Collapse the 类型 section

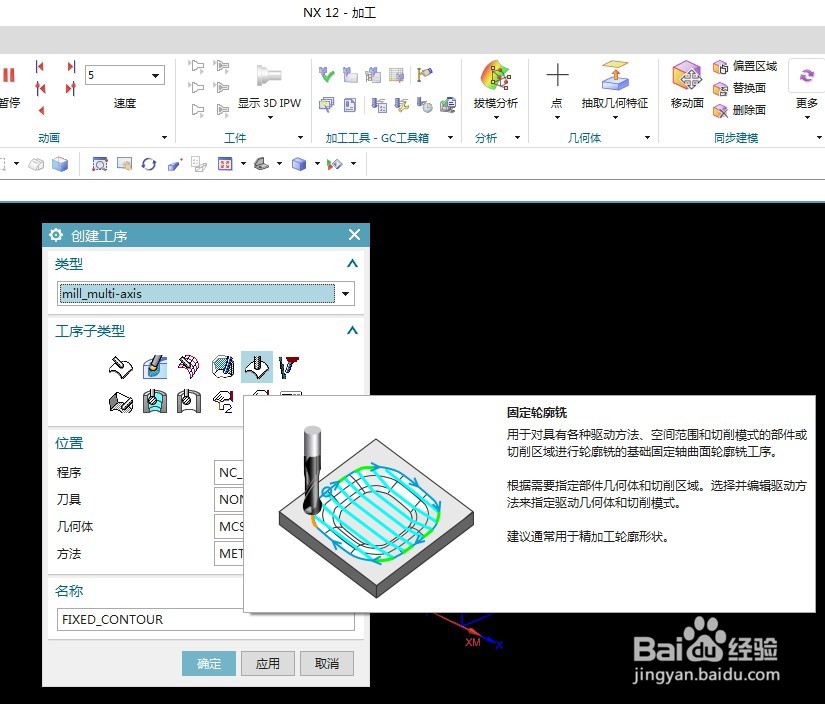coord(352,264)
